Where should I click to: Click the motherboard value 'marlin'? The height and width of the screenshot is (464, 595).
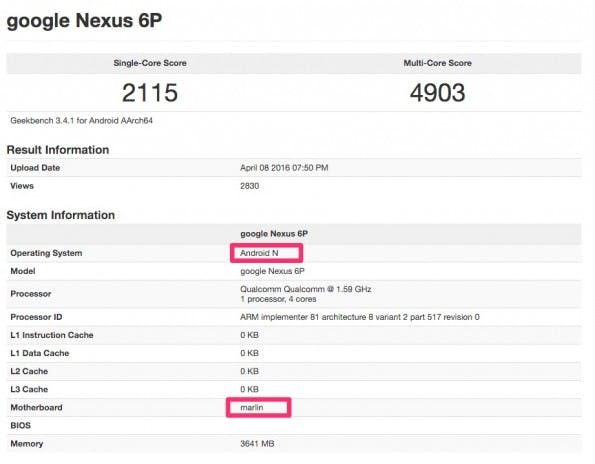[x=252, y=407]
